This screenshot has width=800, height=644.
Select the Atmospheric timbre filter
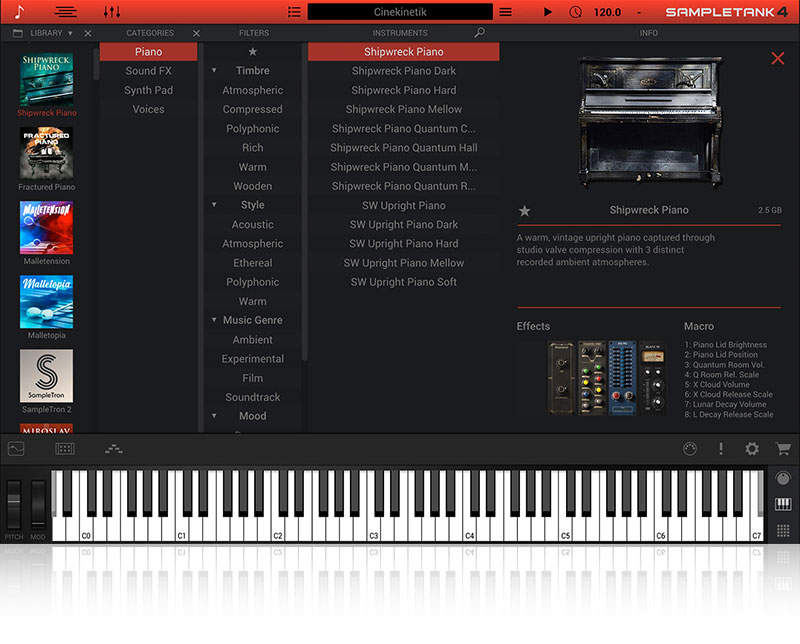pyautogui.click(x=252, y=90)
